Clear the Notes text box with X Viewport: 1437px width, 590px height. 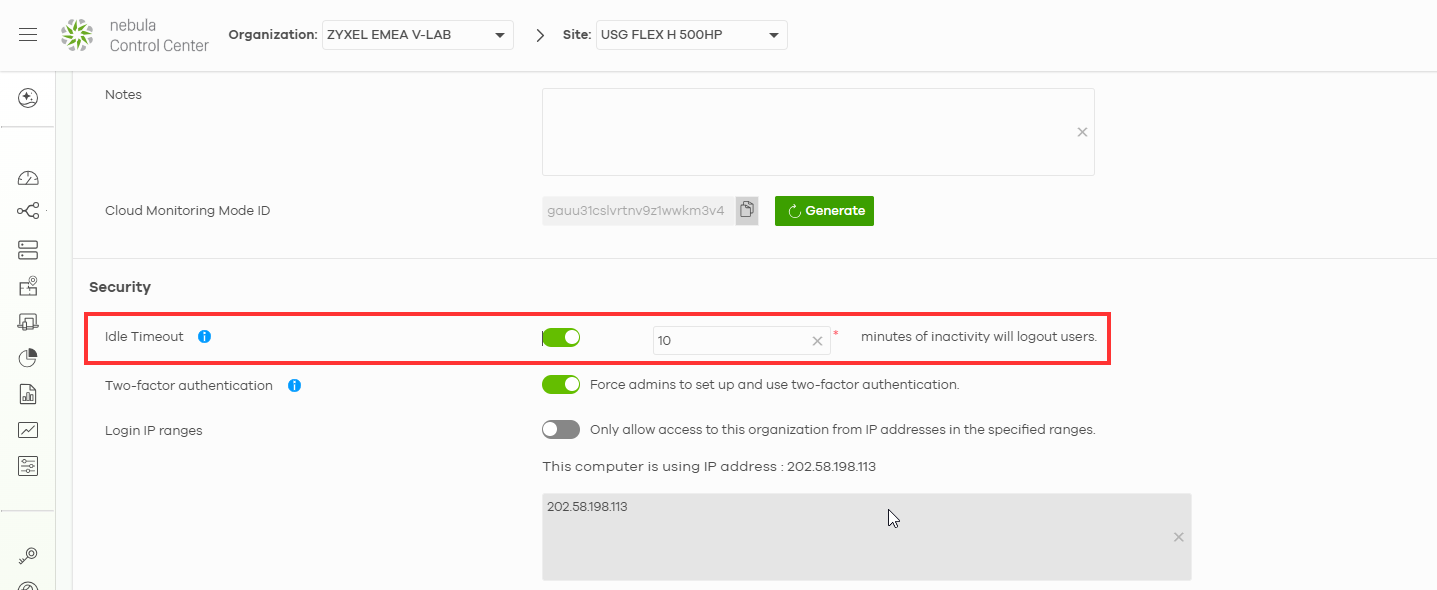(1082, 132)
